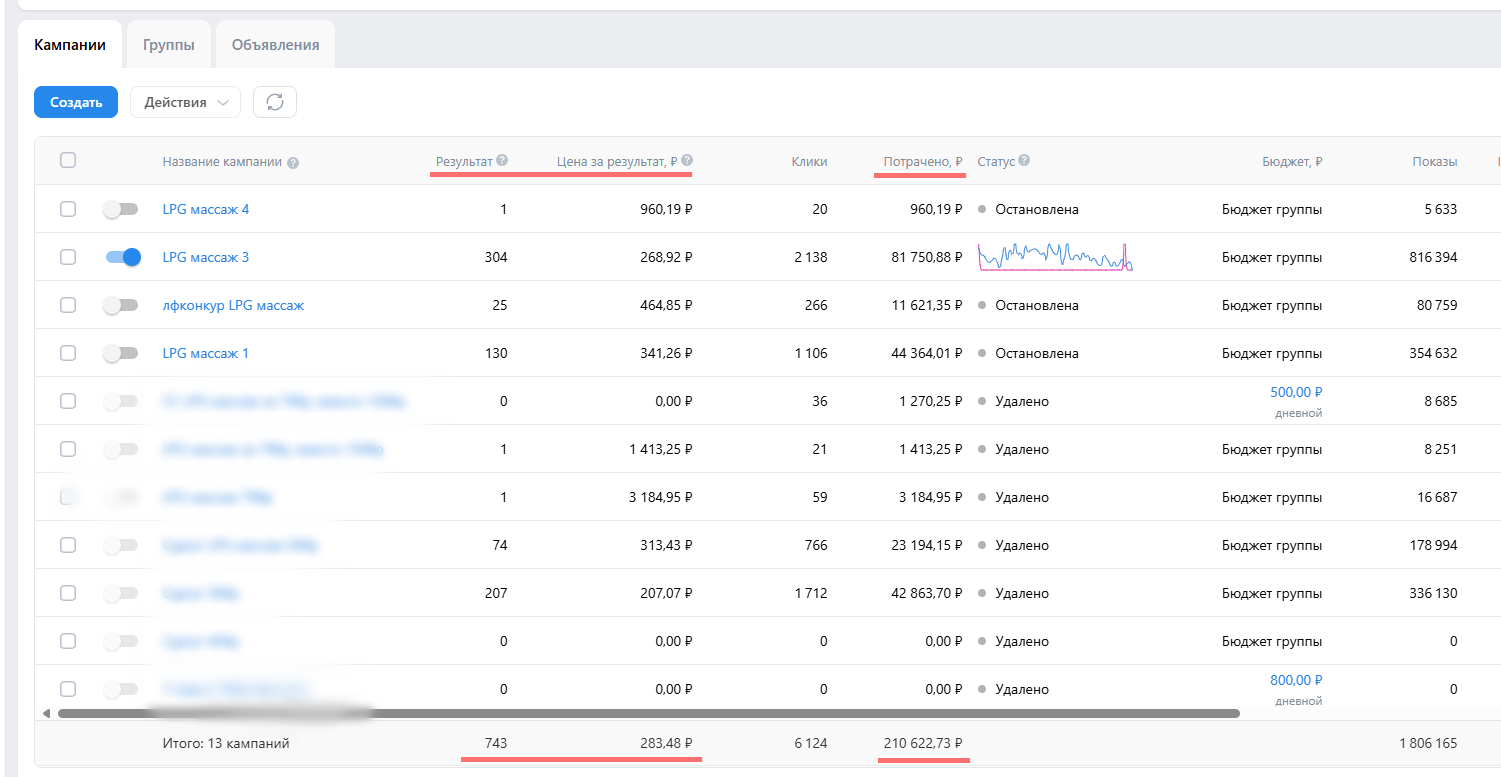
Task: Click the 500,00 ₽ daily budget link
Action: [x=1296, y=392]
